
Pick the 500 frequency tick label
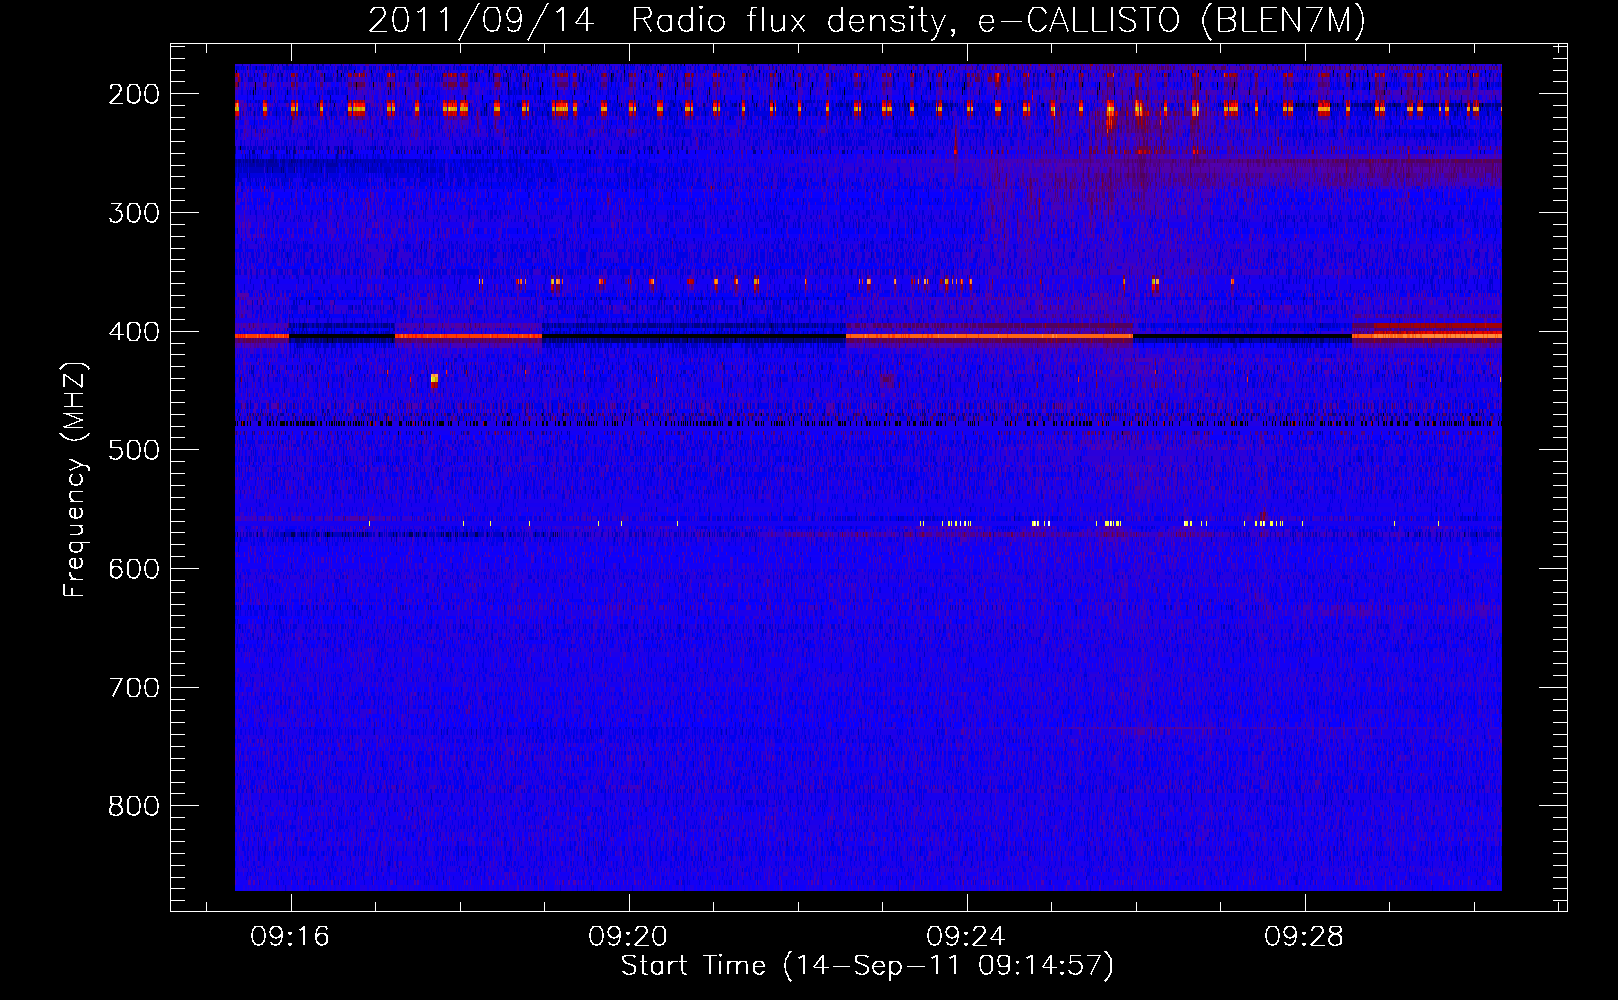pyautogui.click(x=134, y=450)
